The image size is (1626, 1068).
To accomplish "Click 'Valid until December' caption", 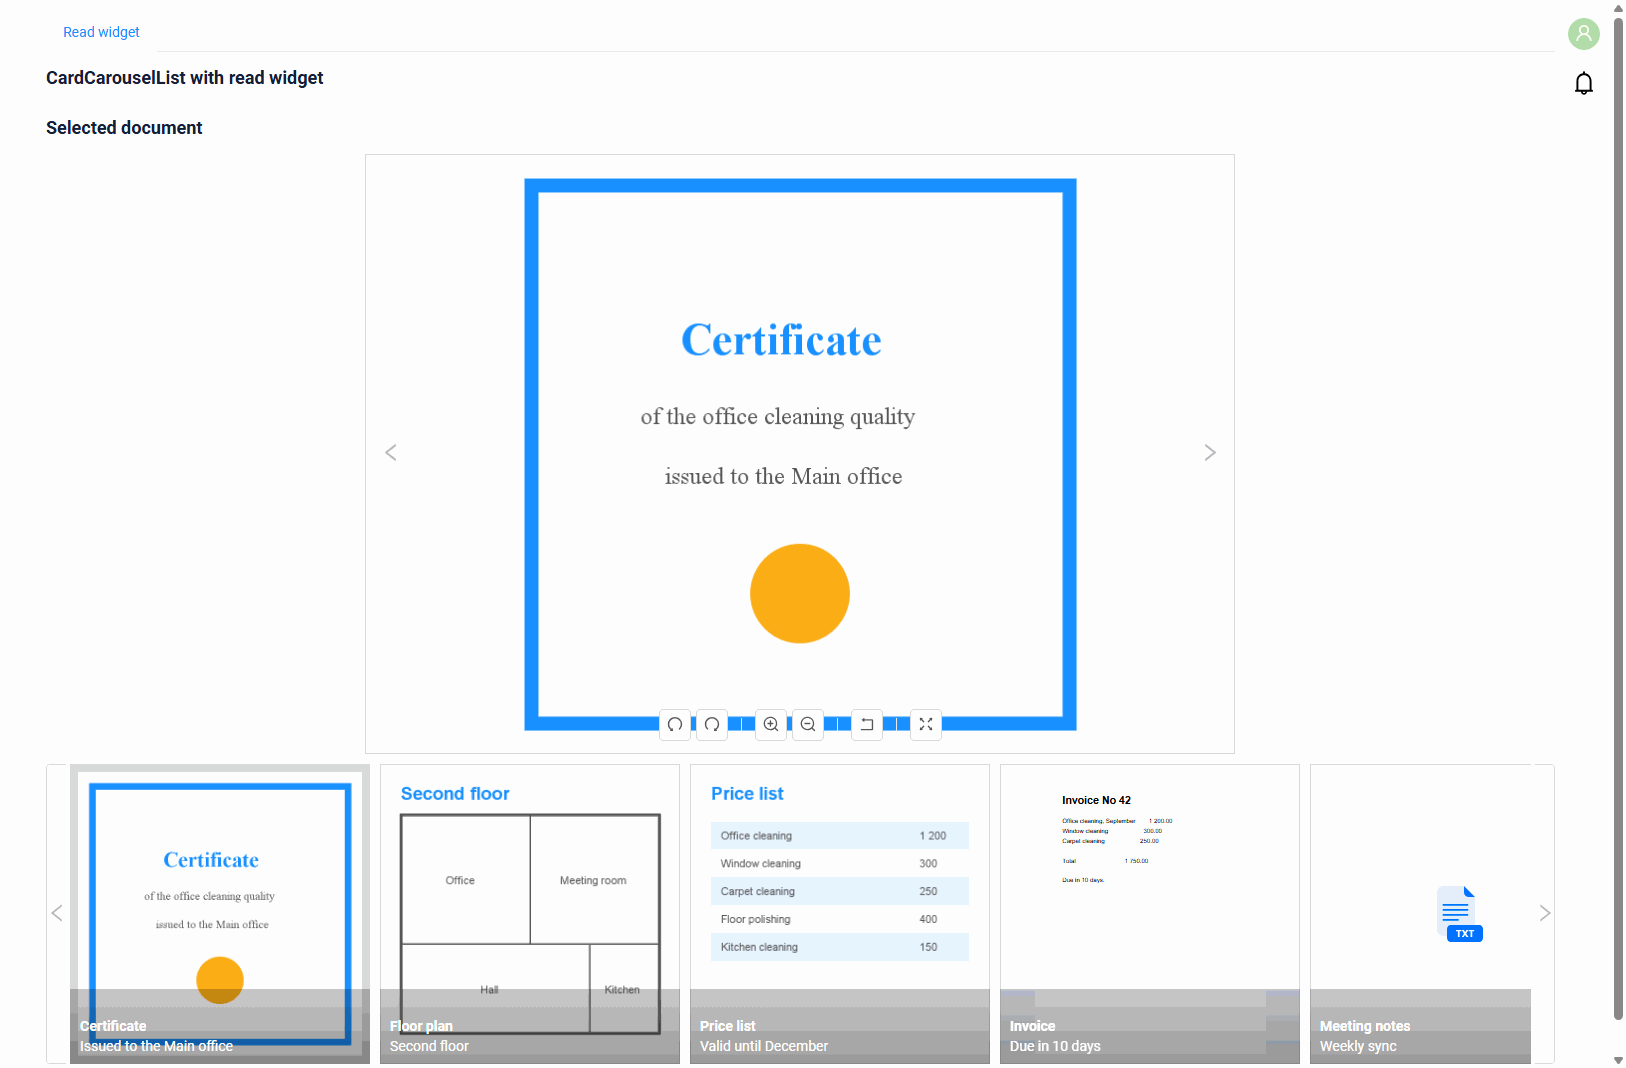I will click(x=764, y=1046).
